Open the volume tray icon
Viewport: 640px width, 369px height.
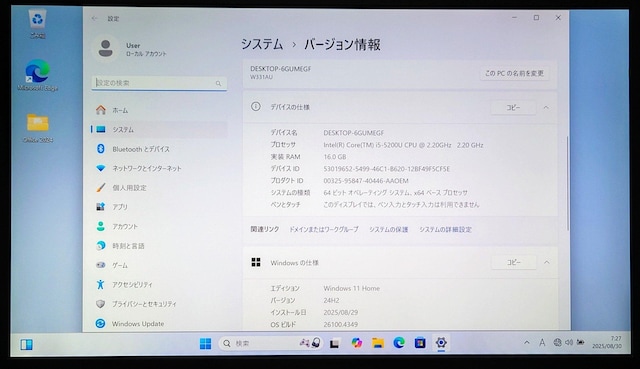(x=569, y=342)
